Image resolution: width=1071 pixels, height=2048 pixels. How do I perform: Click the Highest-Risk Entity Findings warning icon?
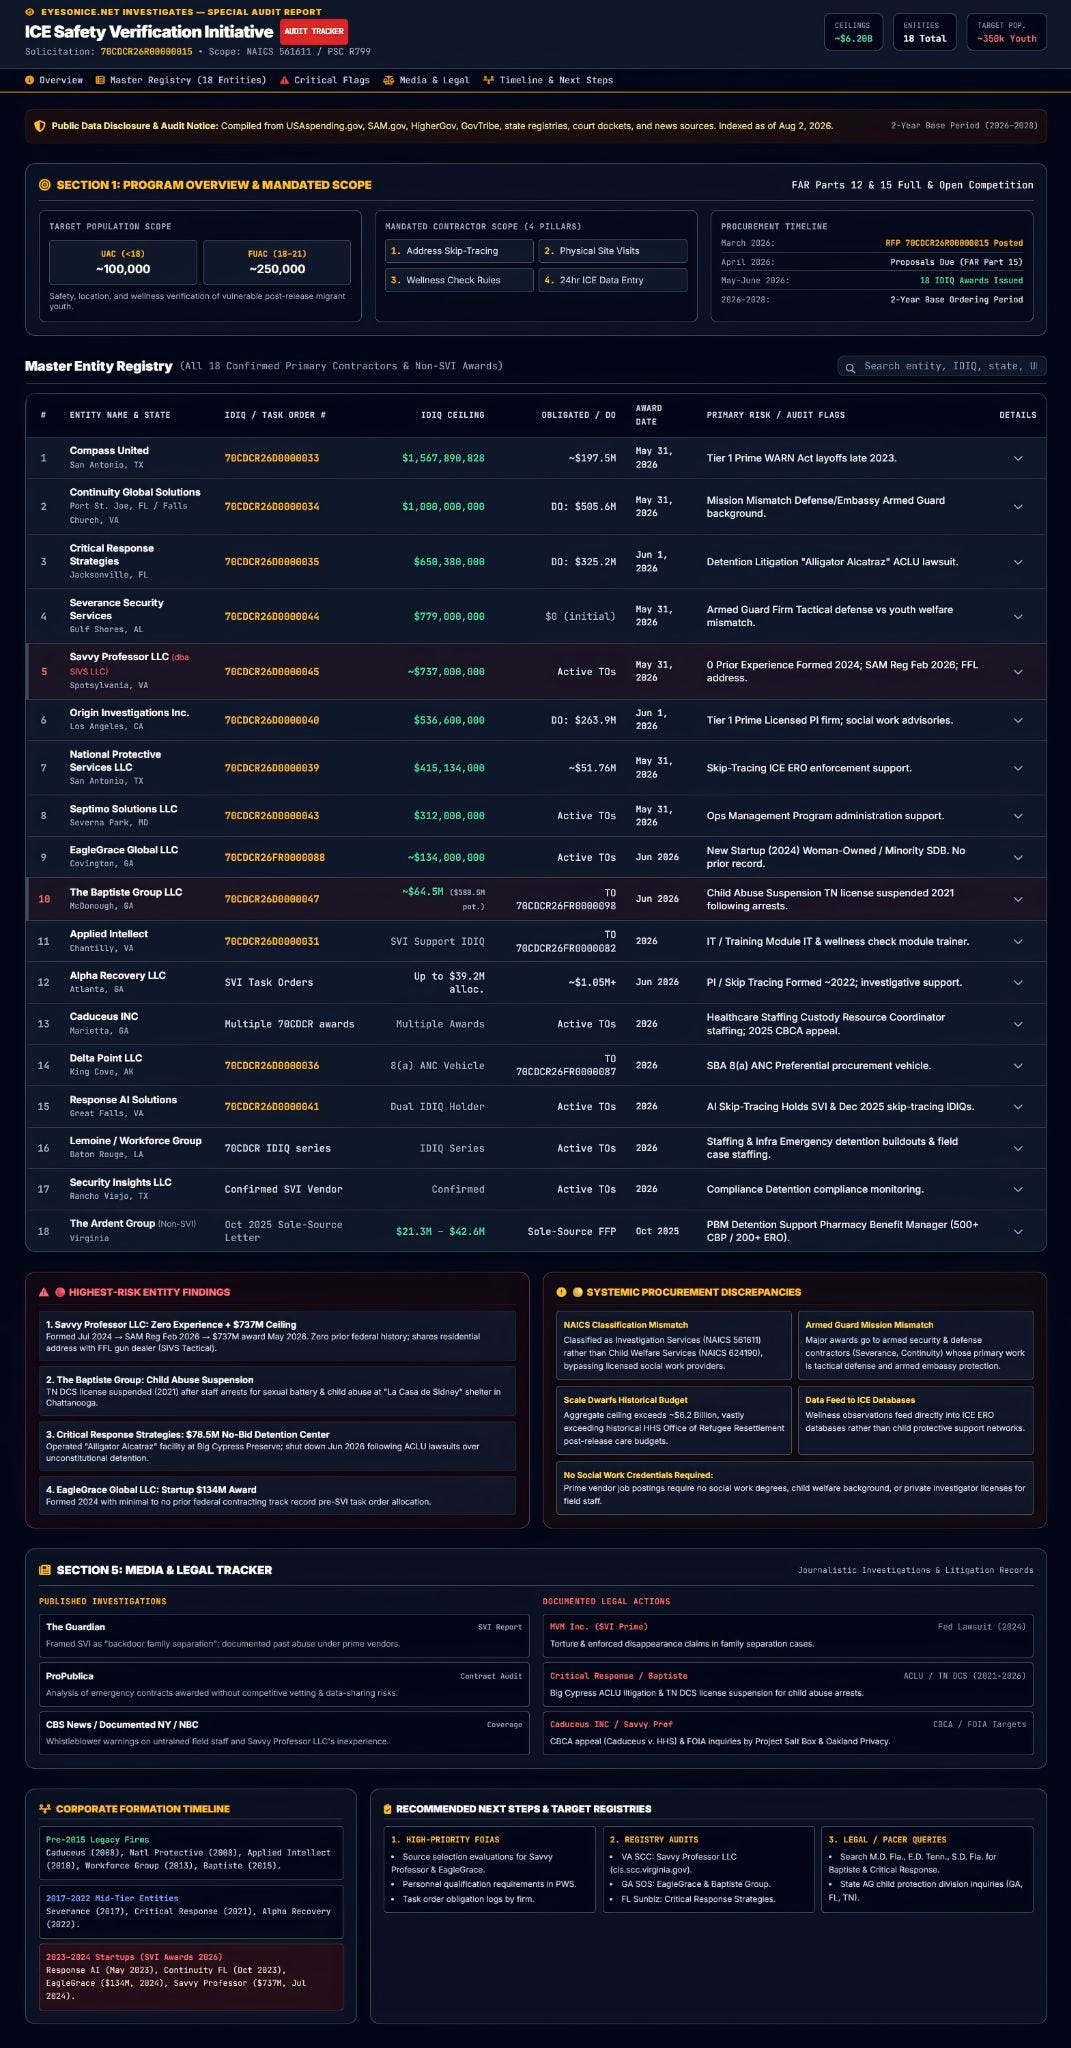44,1292
